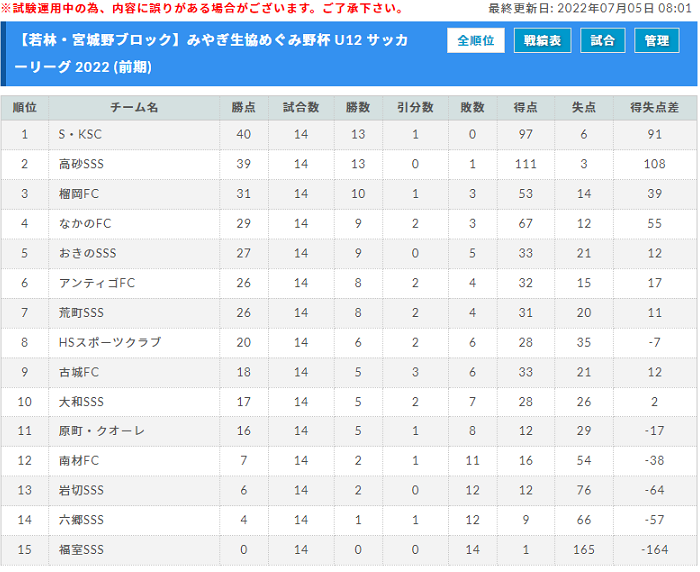Viewport: 700px width, 572px height.
Task: Click the 失点 column header
Action: (x=584, y=108)
